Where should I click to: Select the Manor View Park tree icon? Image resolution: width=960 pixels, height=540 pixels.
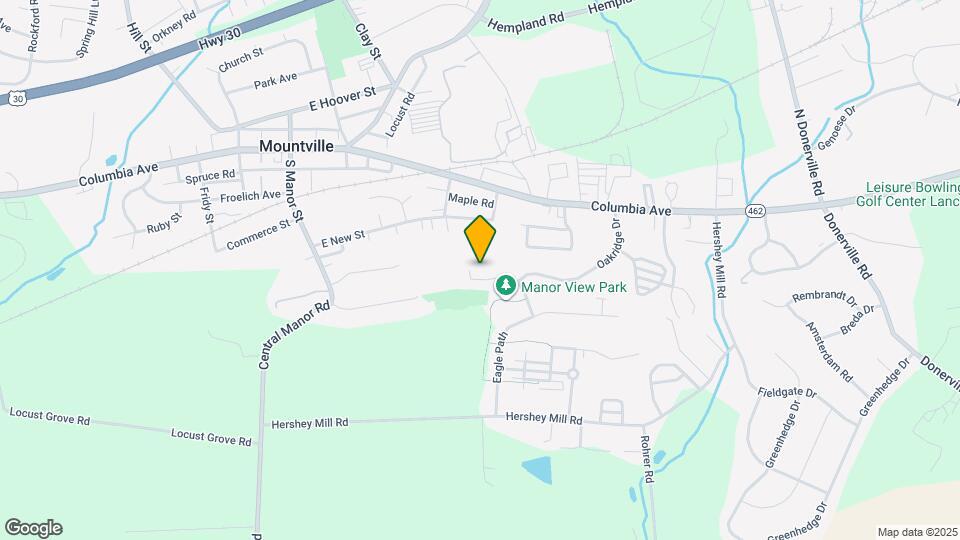coord(506,285)
